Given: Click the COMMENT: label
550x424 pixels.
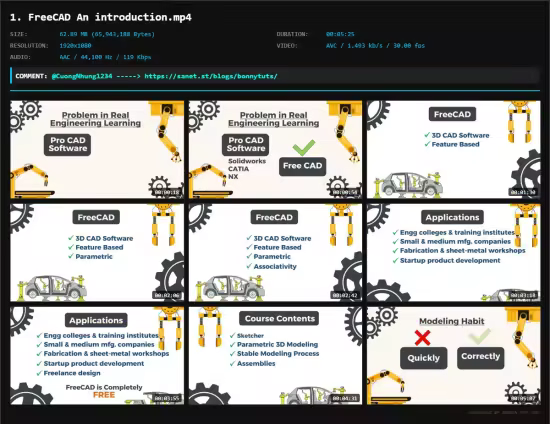Looking at the screenshot, I should [31, 76].
